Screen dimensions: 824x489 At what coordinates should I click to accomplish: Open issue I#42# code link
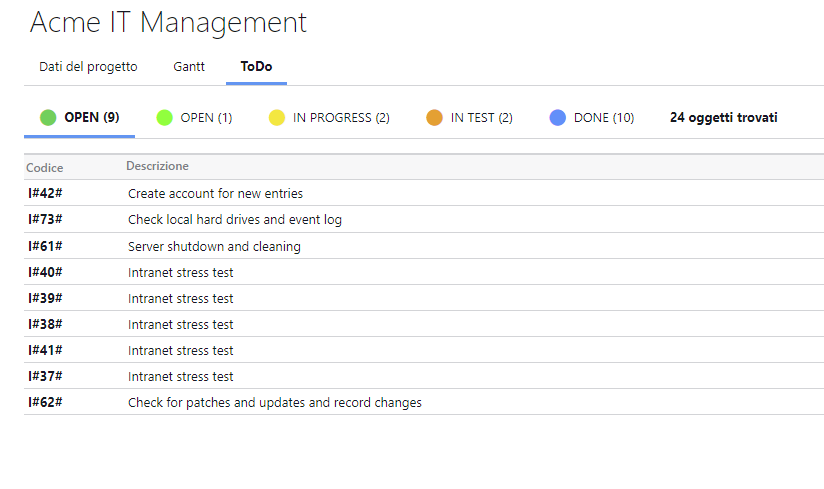(45, 193)
